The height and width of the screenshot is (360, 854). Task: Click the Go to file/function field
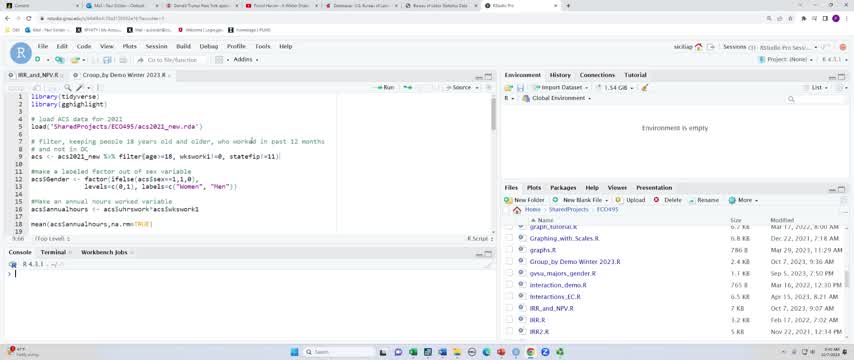[173, 60]
